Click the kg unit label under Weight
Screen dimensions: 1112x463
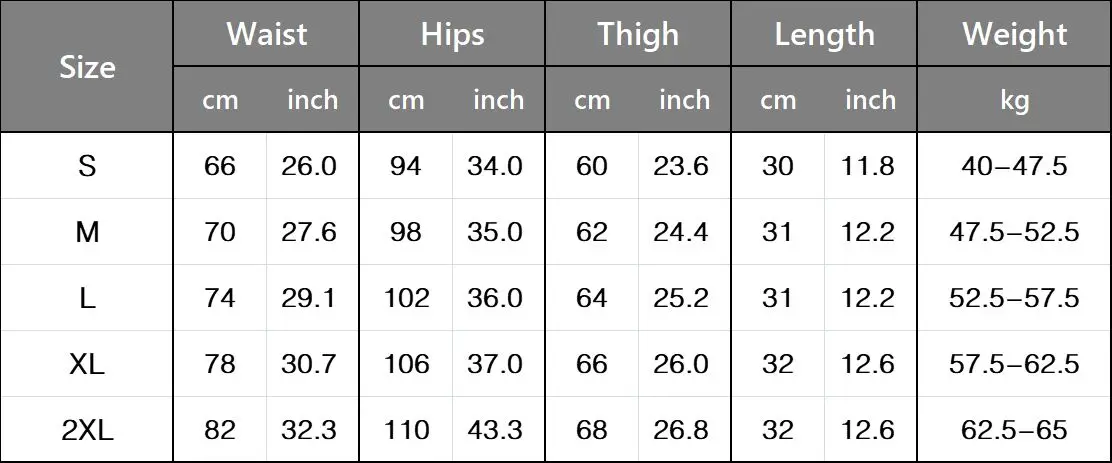(1014, 100)
